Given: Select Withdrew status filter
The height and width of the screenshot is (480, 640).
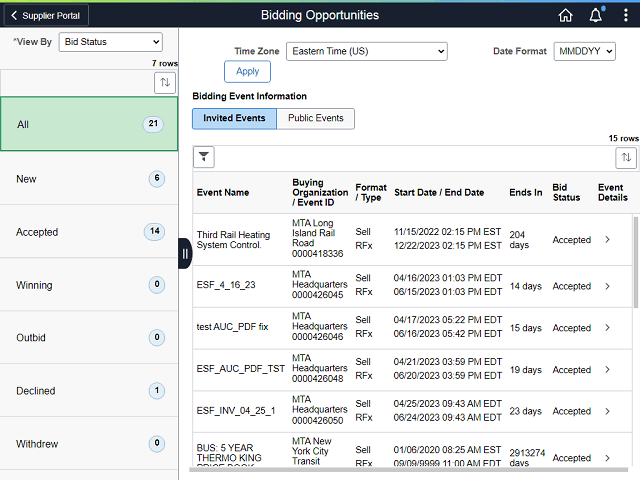Looking at the screenshot, I should (89, 443).
